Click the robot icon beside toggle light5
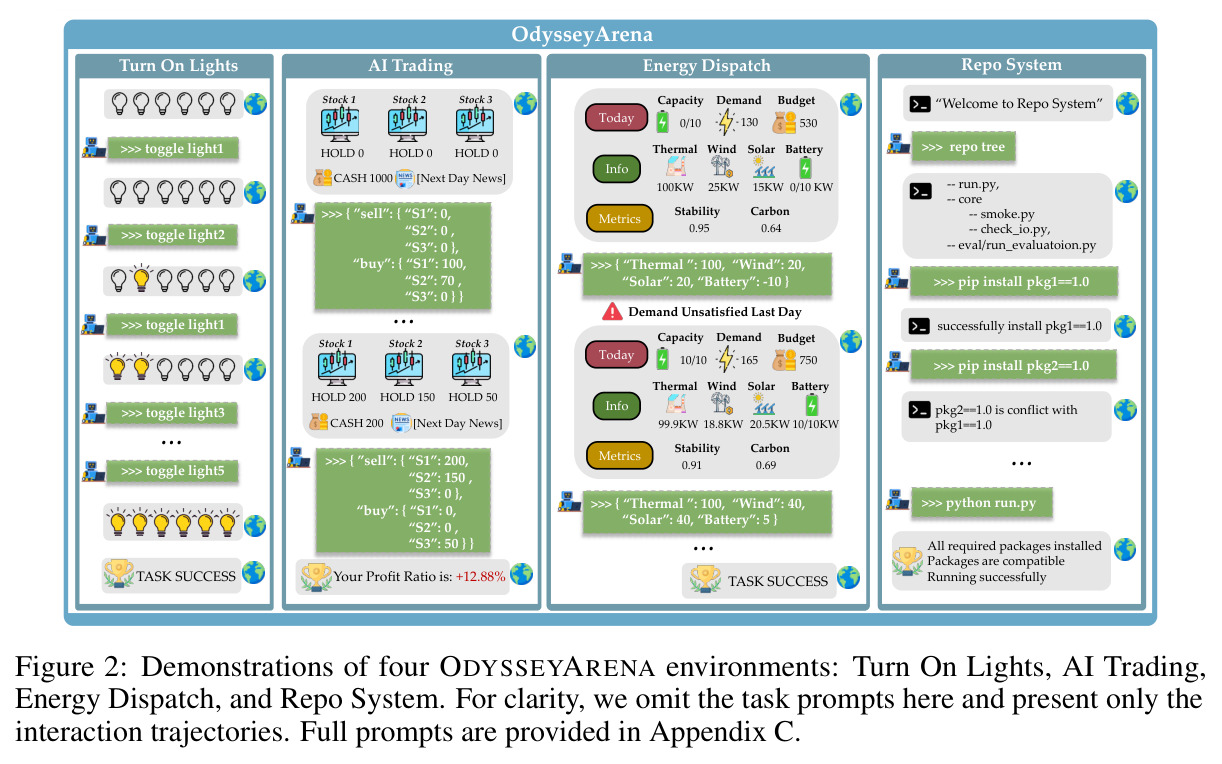This screenshot has width=1222, height=764. pos(94,472)
